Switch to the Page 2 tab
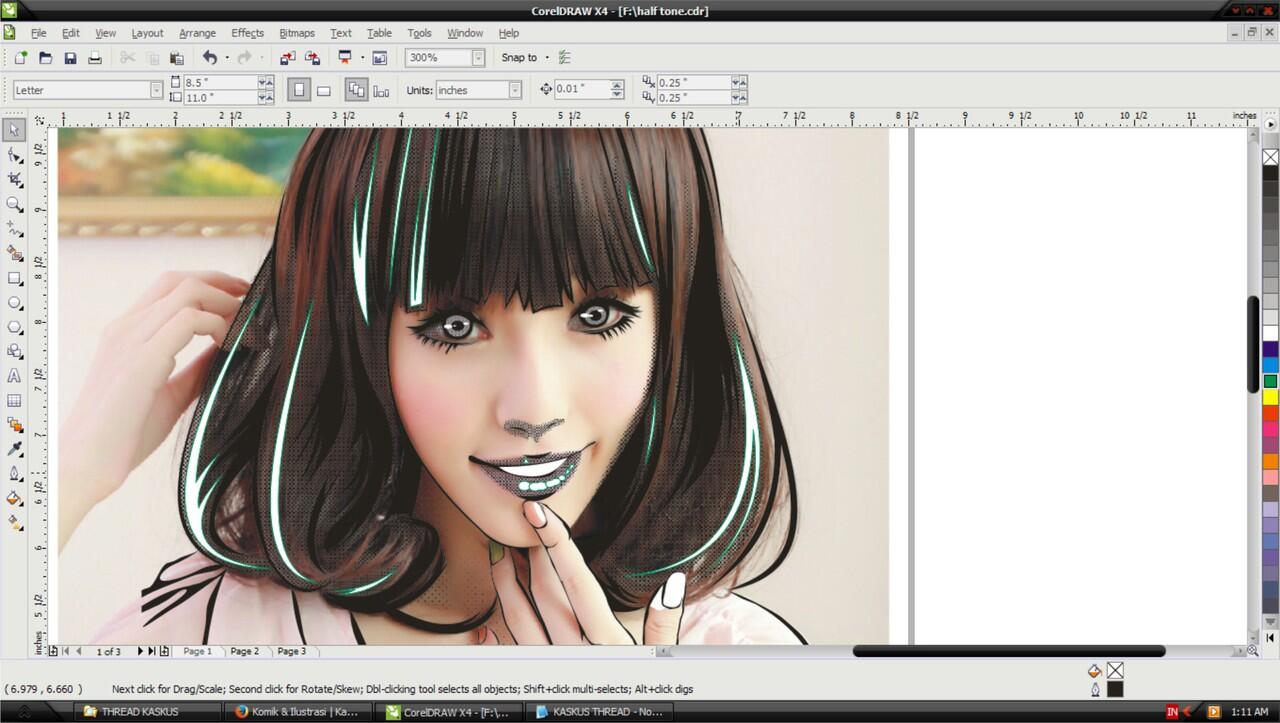The width and height of the screenshot is (1280, 723). [x=244, y=651]
